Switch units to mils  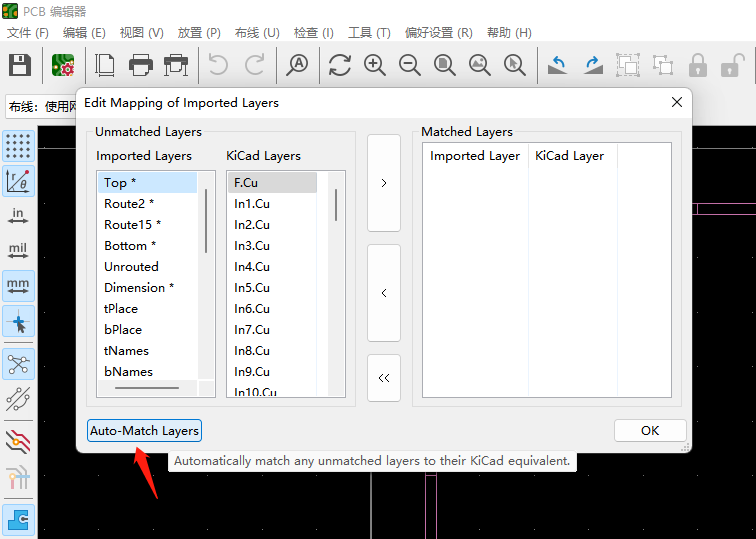pyautogui.click(x=18, y=251)
